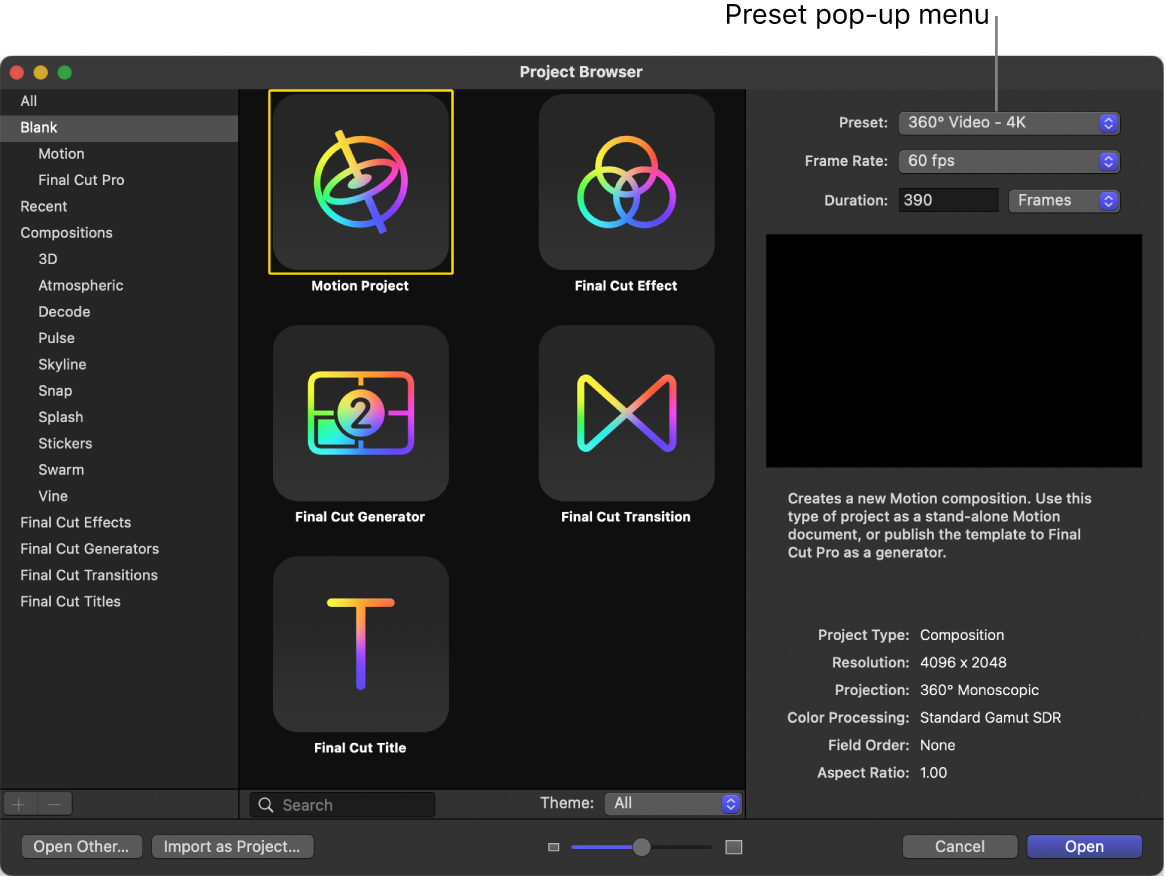This screenshot has height=878, width=1166.
Task: Click the add (+) button below the sidebar
Action: point(18,804)
